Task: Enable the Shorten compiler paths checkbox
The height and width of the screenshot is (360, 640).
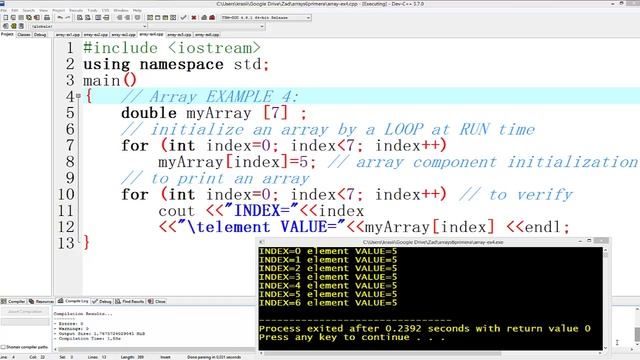Action: [3, 347]
